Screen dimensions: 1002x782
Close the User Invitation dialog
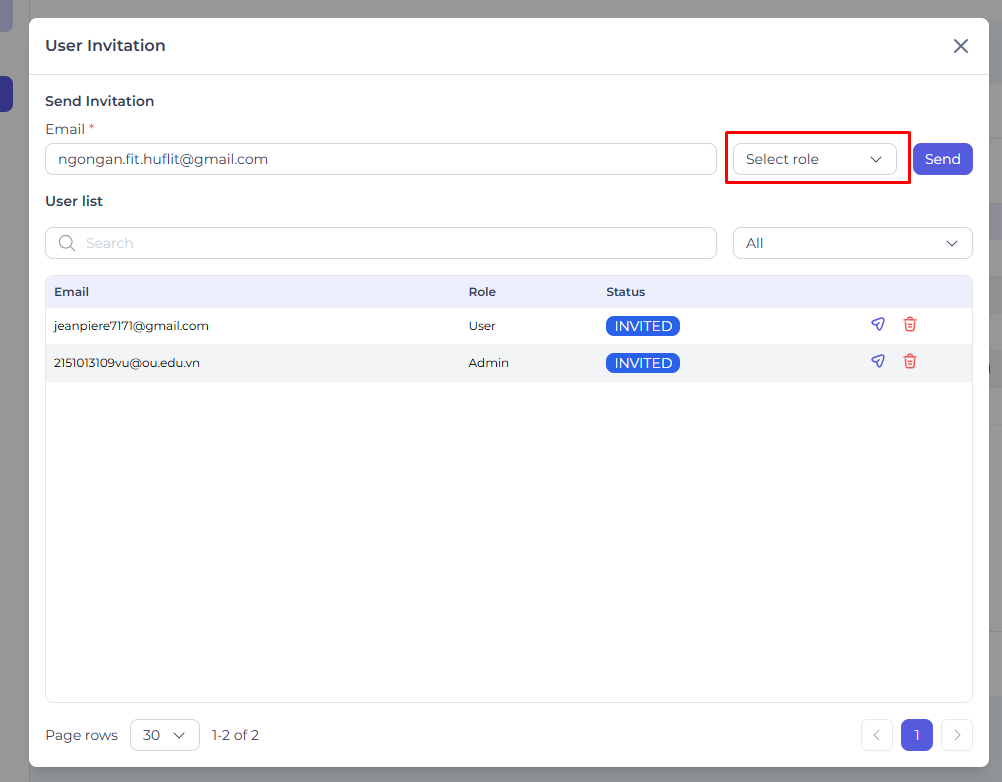(960, 46)
